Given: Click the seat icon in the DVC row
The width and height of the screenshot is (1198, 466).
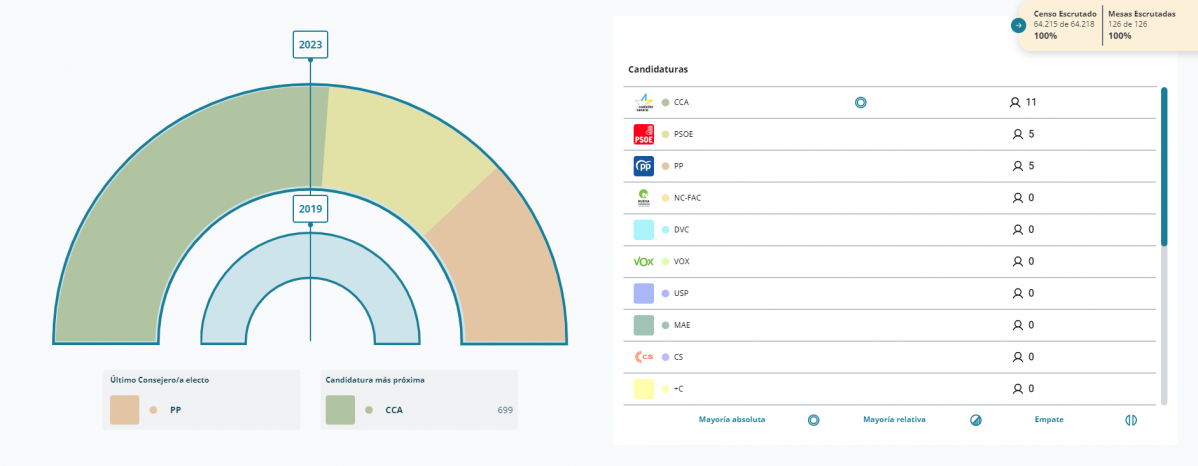Looking at the screenshot, I should pos(1017,230).
